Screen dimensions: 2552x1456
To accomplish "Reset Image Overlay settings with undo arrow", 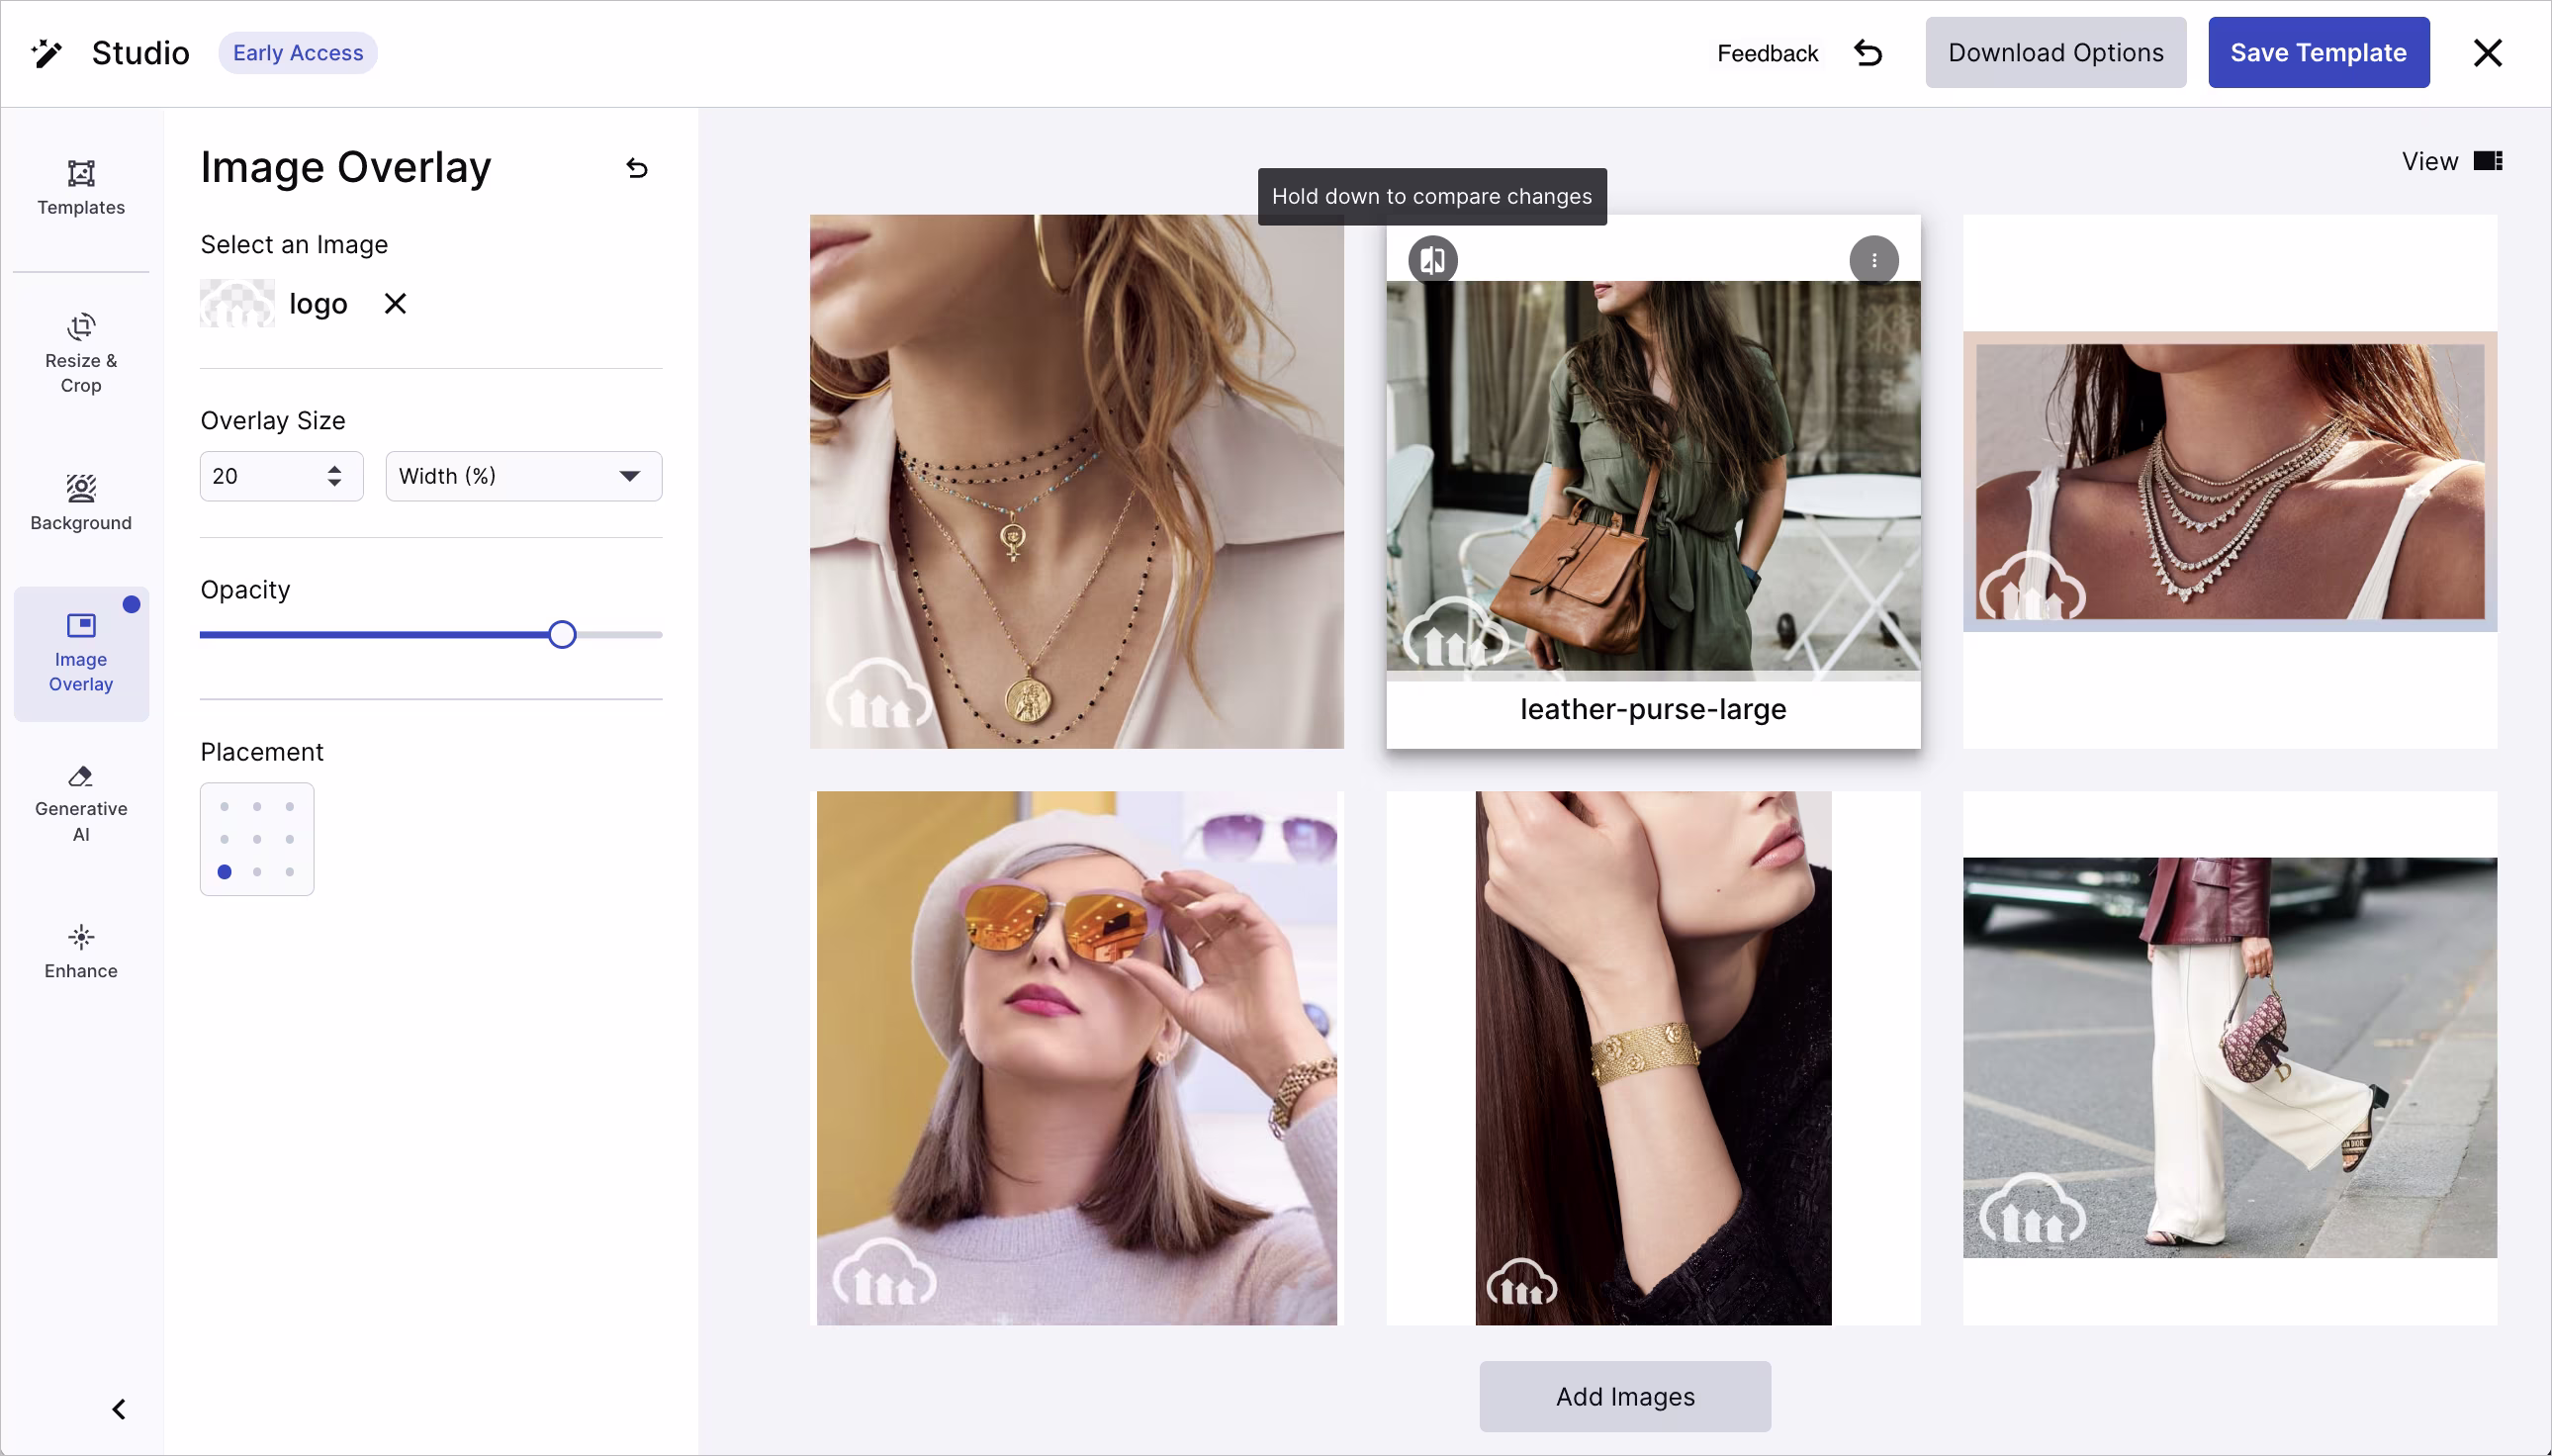I will (637, 168).
